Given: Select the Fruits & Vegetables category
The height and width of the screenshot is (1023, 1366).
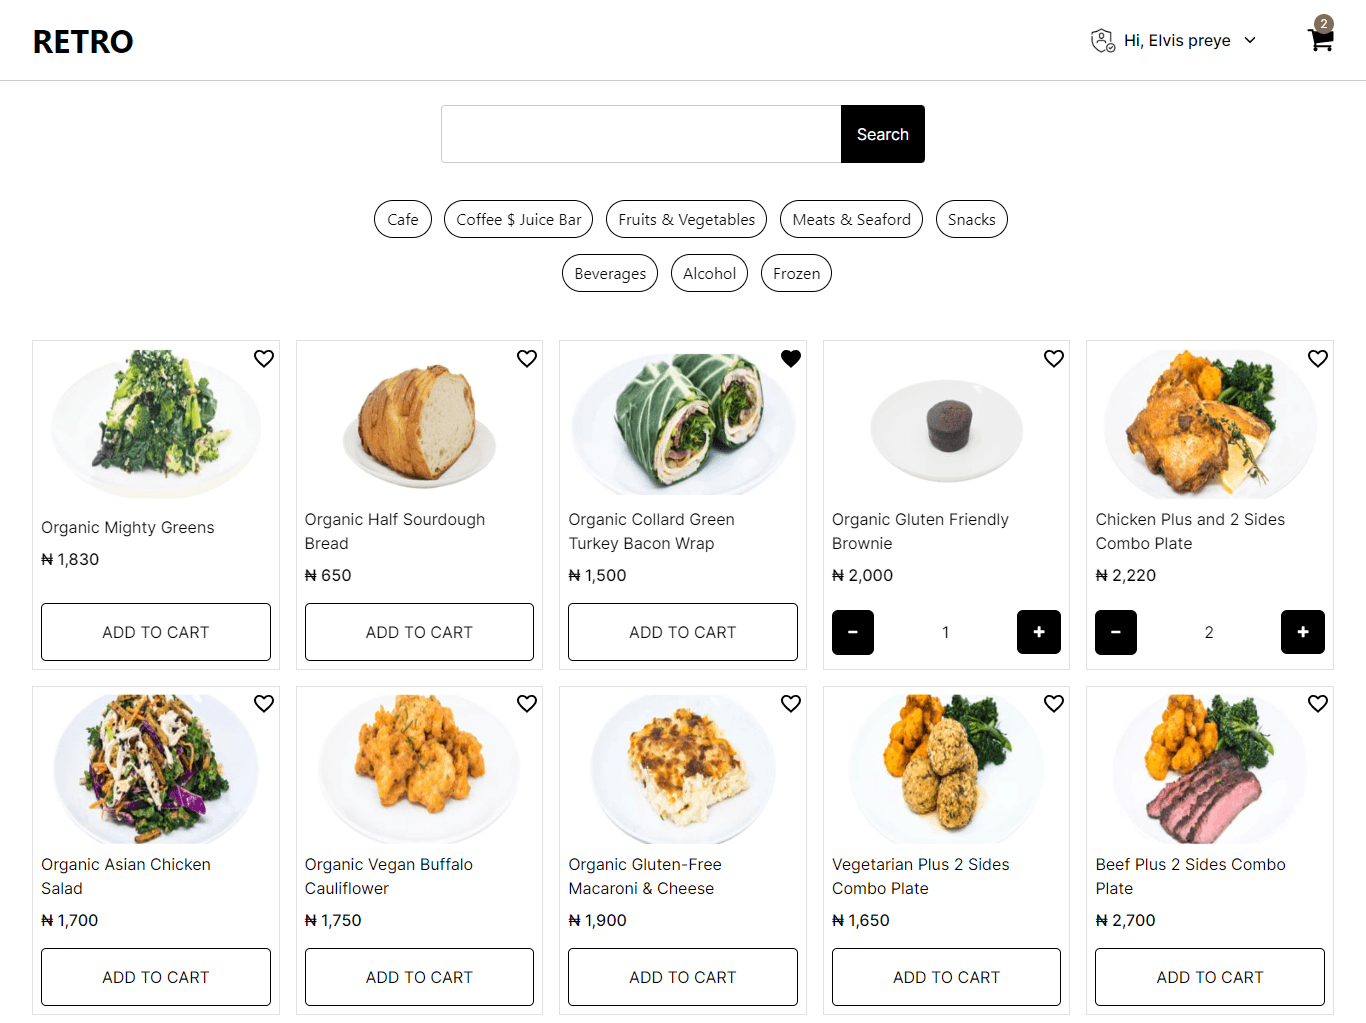Looking at the screenshot, I should 686,220.
